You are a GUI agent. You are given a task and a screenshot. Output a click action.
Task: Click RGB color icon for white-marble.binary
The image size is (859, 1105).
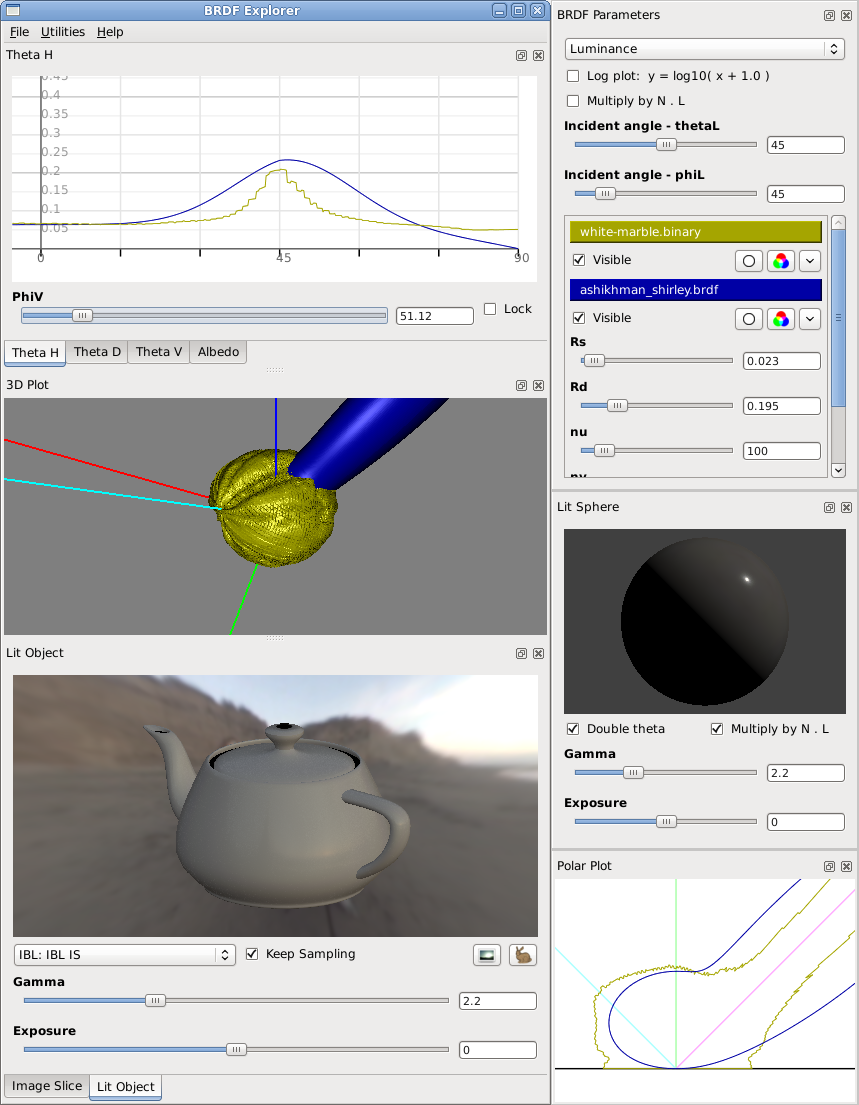coord(781,261)
